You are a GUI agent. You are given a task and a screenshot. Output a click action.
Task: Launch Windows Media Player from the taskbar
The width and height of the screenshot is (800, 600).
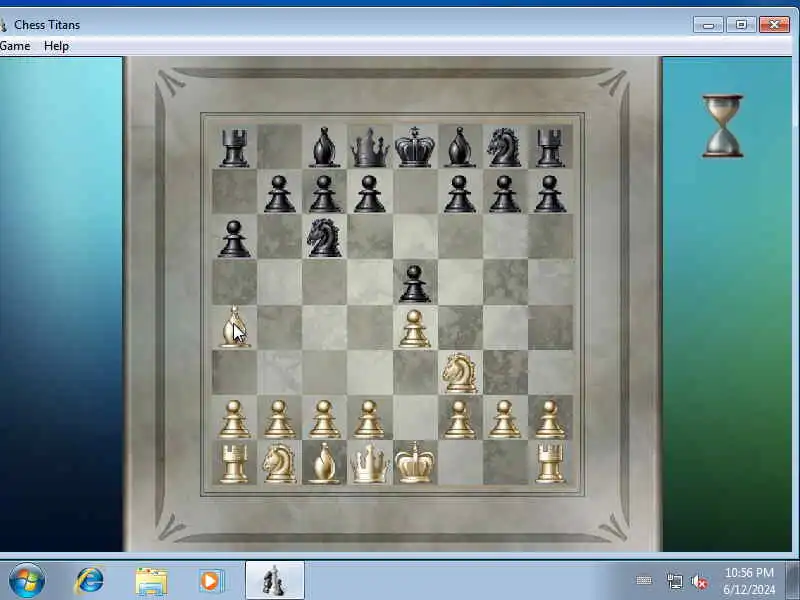211,581
